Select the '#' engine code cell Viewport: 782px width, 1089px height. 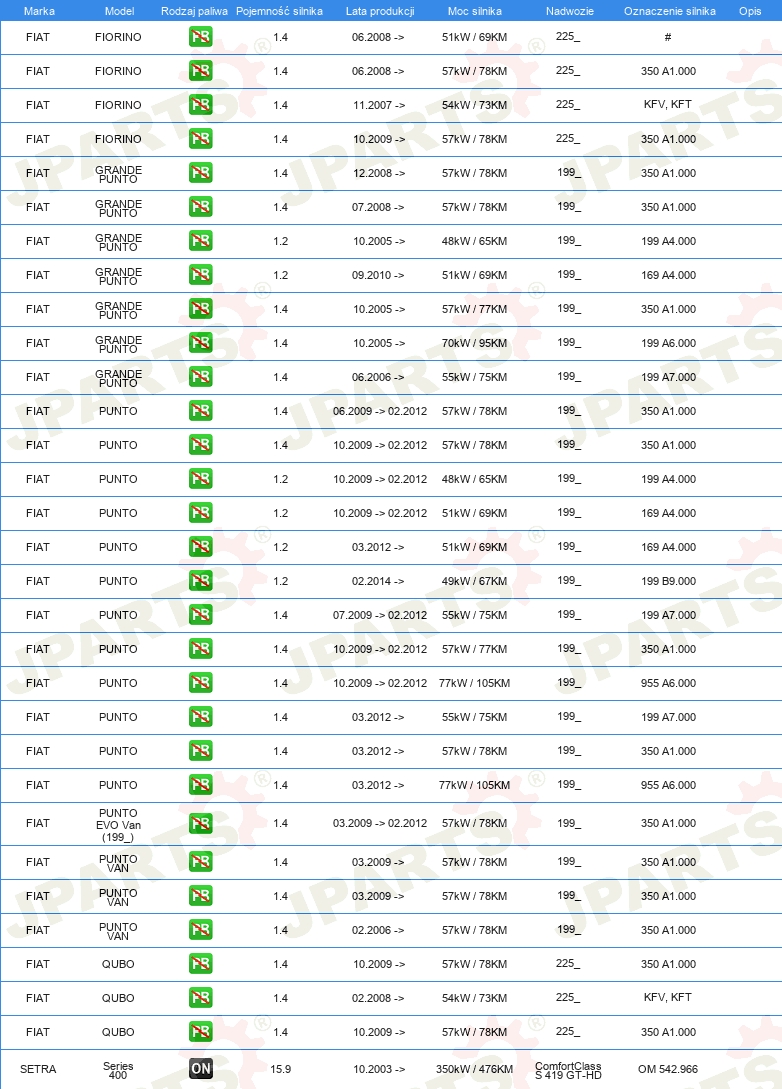point(668,37)
